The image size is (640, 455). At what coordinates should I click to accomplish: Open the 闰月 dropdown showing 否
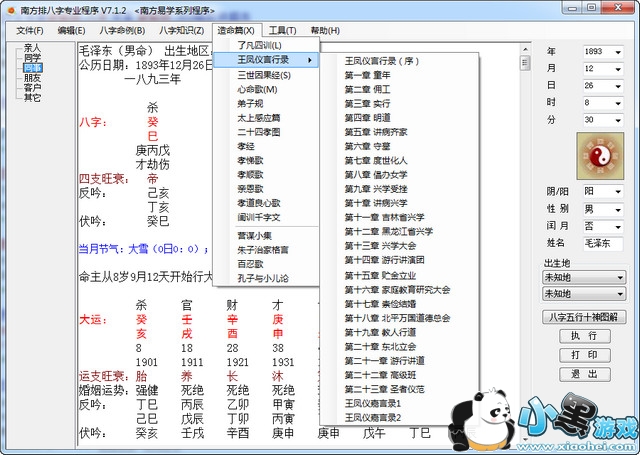603,226
